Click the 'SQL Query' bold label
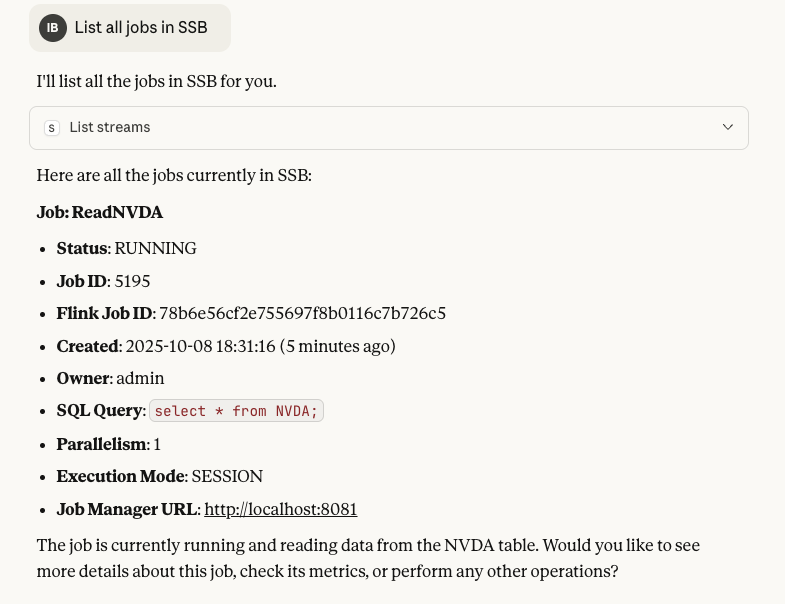 pos(99,411)
